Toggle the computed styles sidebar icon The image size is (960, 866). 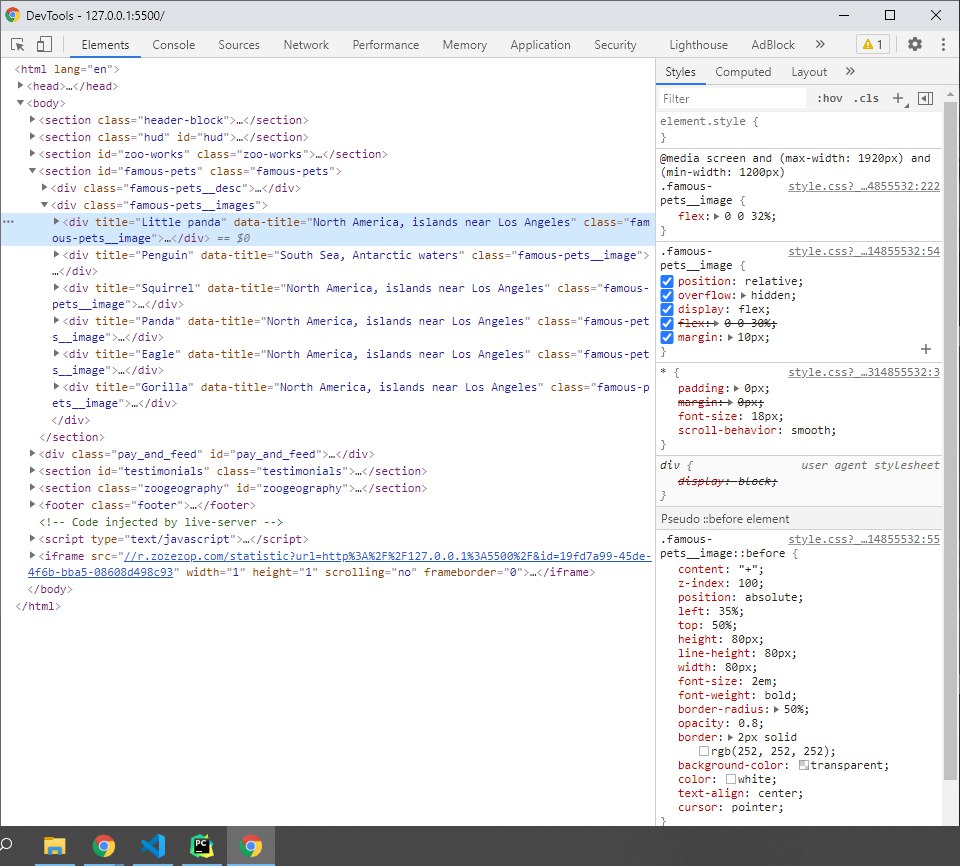926,98
